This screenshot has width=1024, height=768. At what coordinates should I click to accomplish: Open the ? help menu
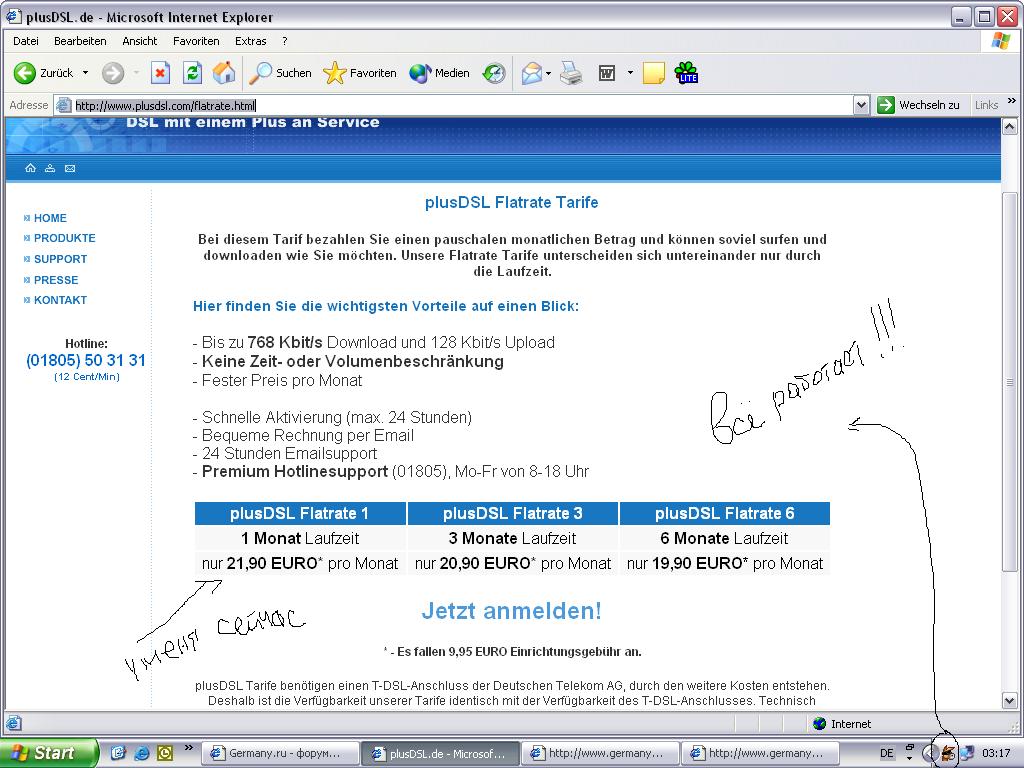tap(285, 41)
